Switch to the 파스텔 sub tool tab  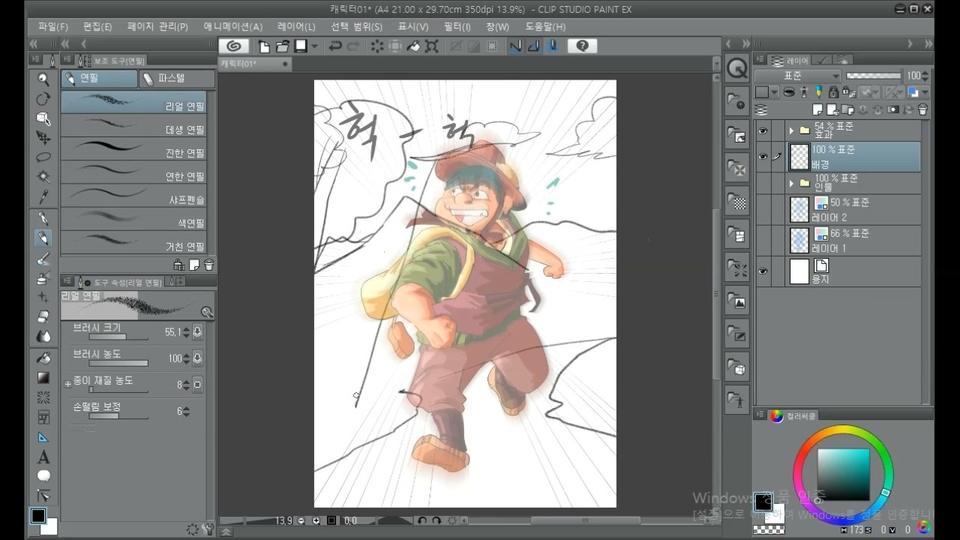(x=177, y=78)
